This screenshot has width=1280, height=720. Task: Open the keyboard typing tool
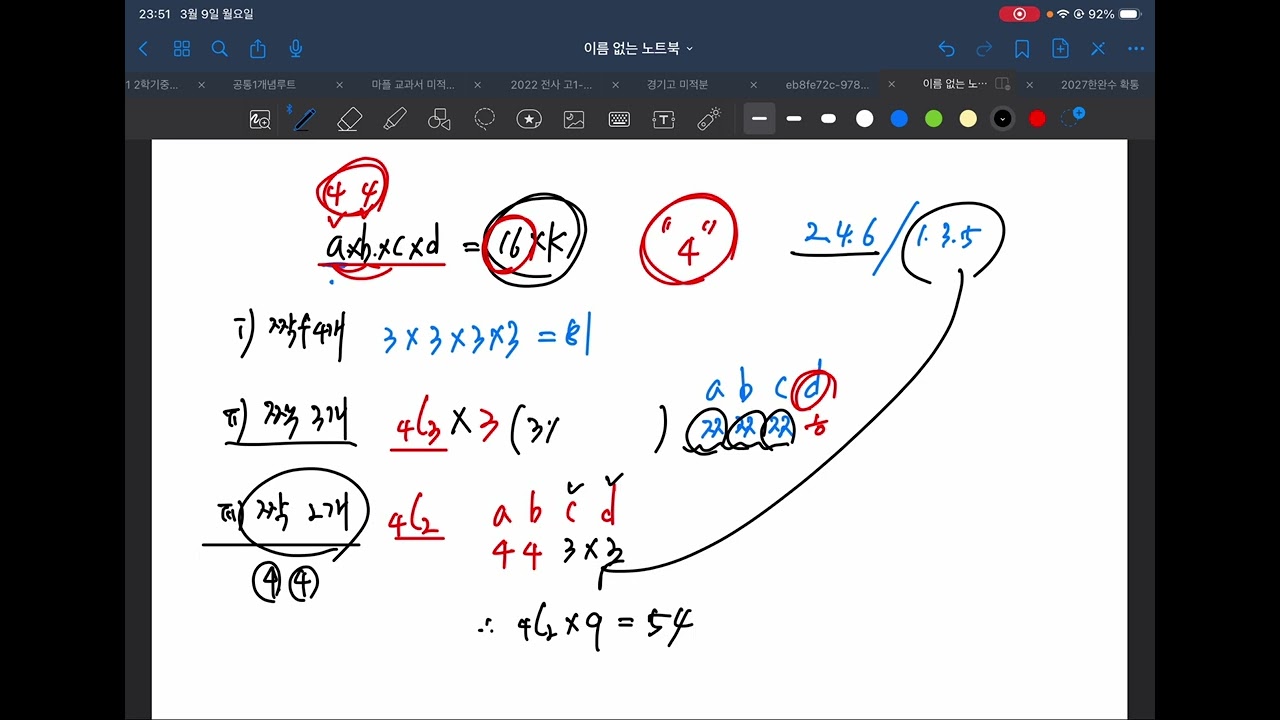coord(619,120)
